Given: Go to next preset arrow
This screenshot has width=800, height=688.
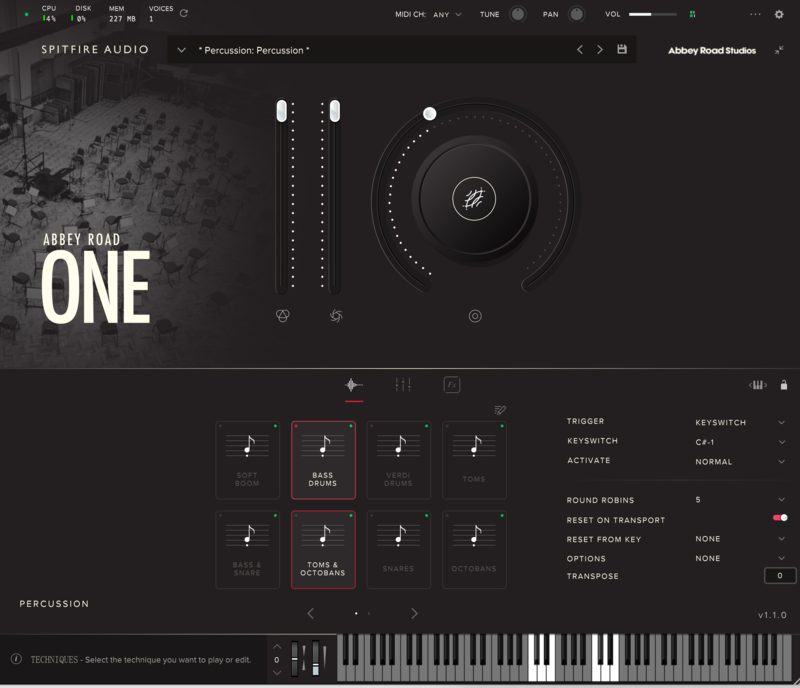Looking at the screenshot, I should tap(600, 50).
